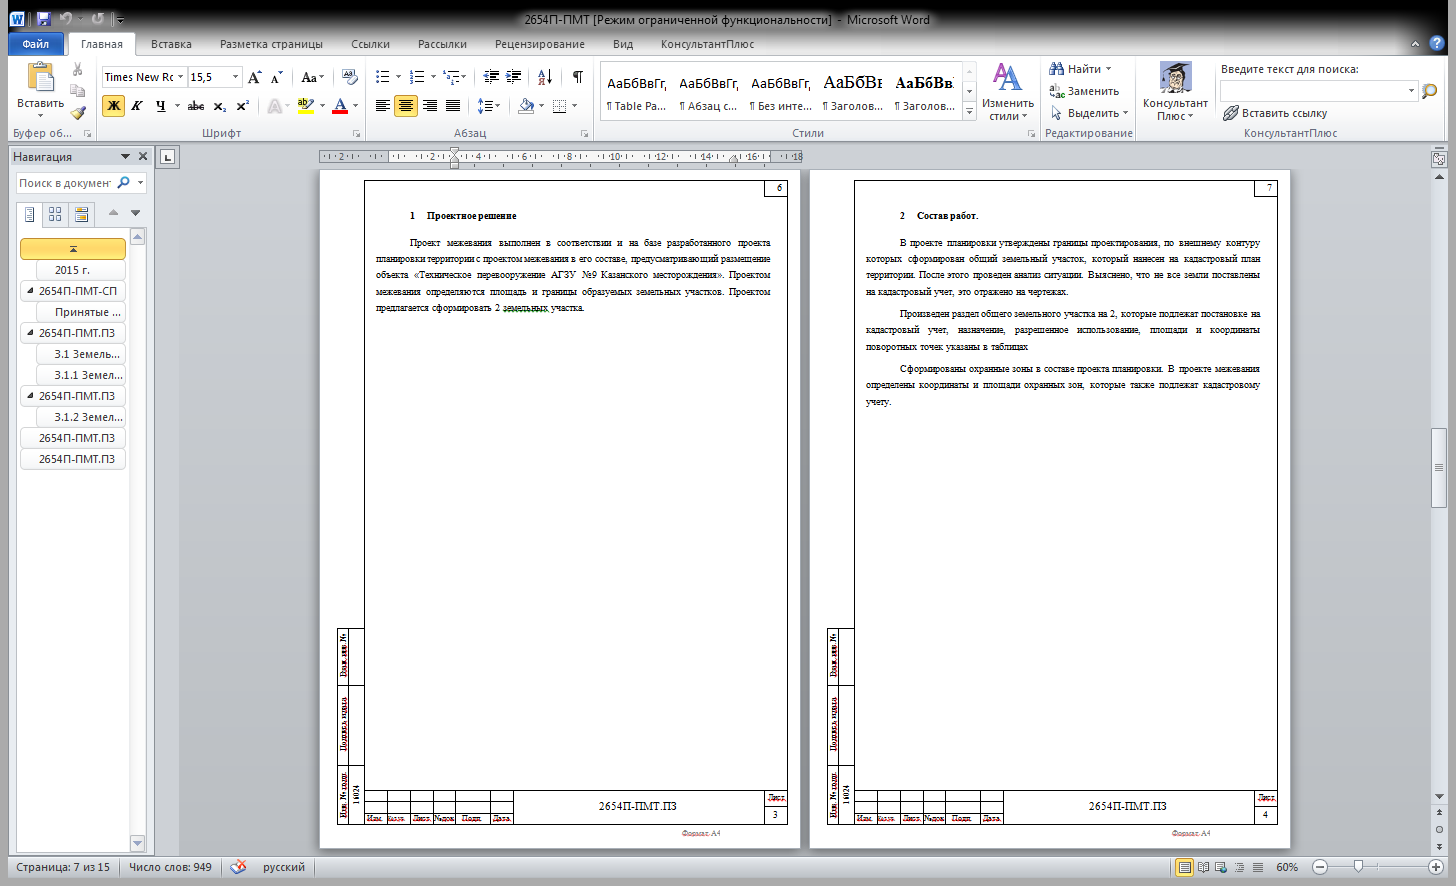Click the sort text icon
Image resolution: width=1456 pixels, height=886 pixels.
(545, 77)
